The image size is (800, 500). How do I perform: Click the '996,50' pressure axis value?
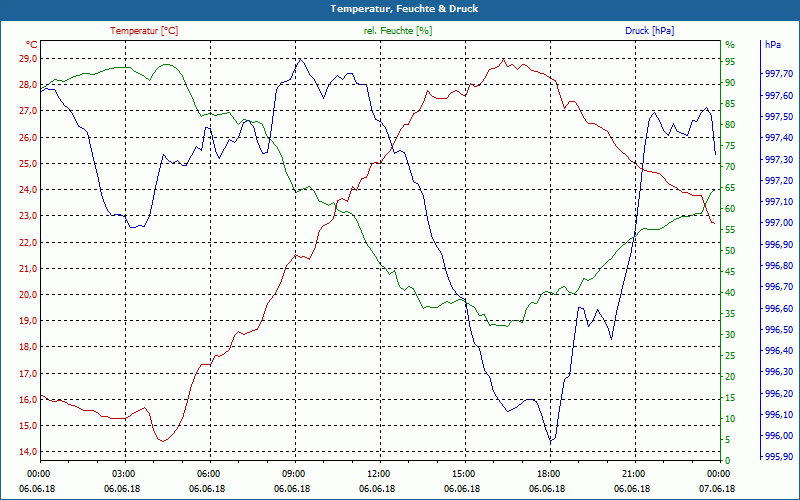pos(779,330)
